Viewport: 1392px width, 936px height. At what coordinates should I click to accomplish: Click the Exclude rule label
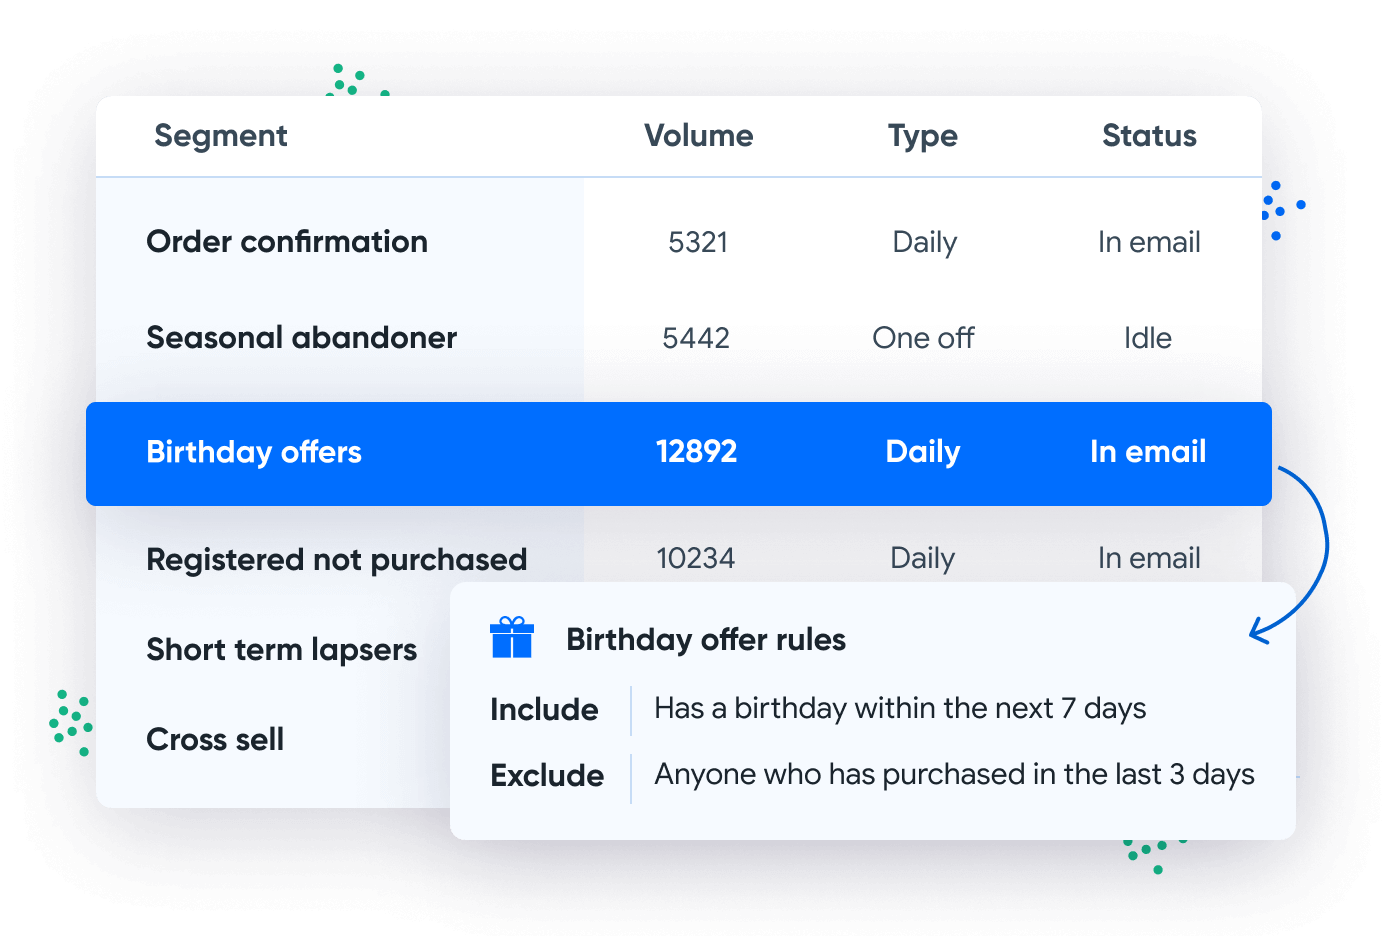click(x=547, y=776)
